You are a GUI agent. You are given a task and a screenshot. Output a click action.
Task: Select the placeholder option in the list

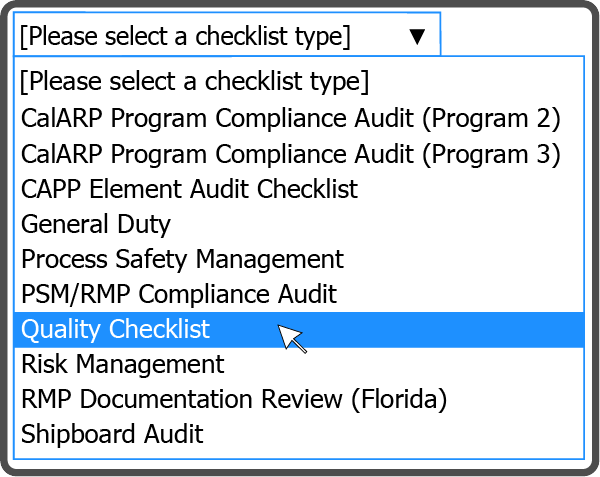(195, 80)
